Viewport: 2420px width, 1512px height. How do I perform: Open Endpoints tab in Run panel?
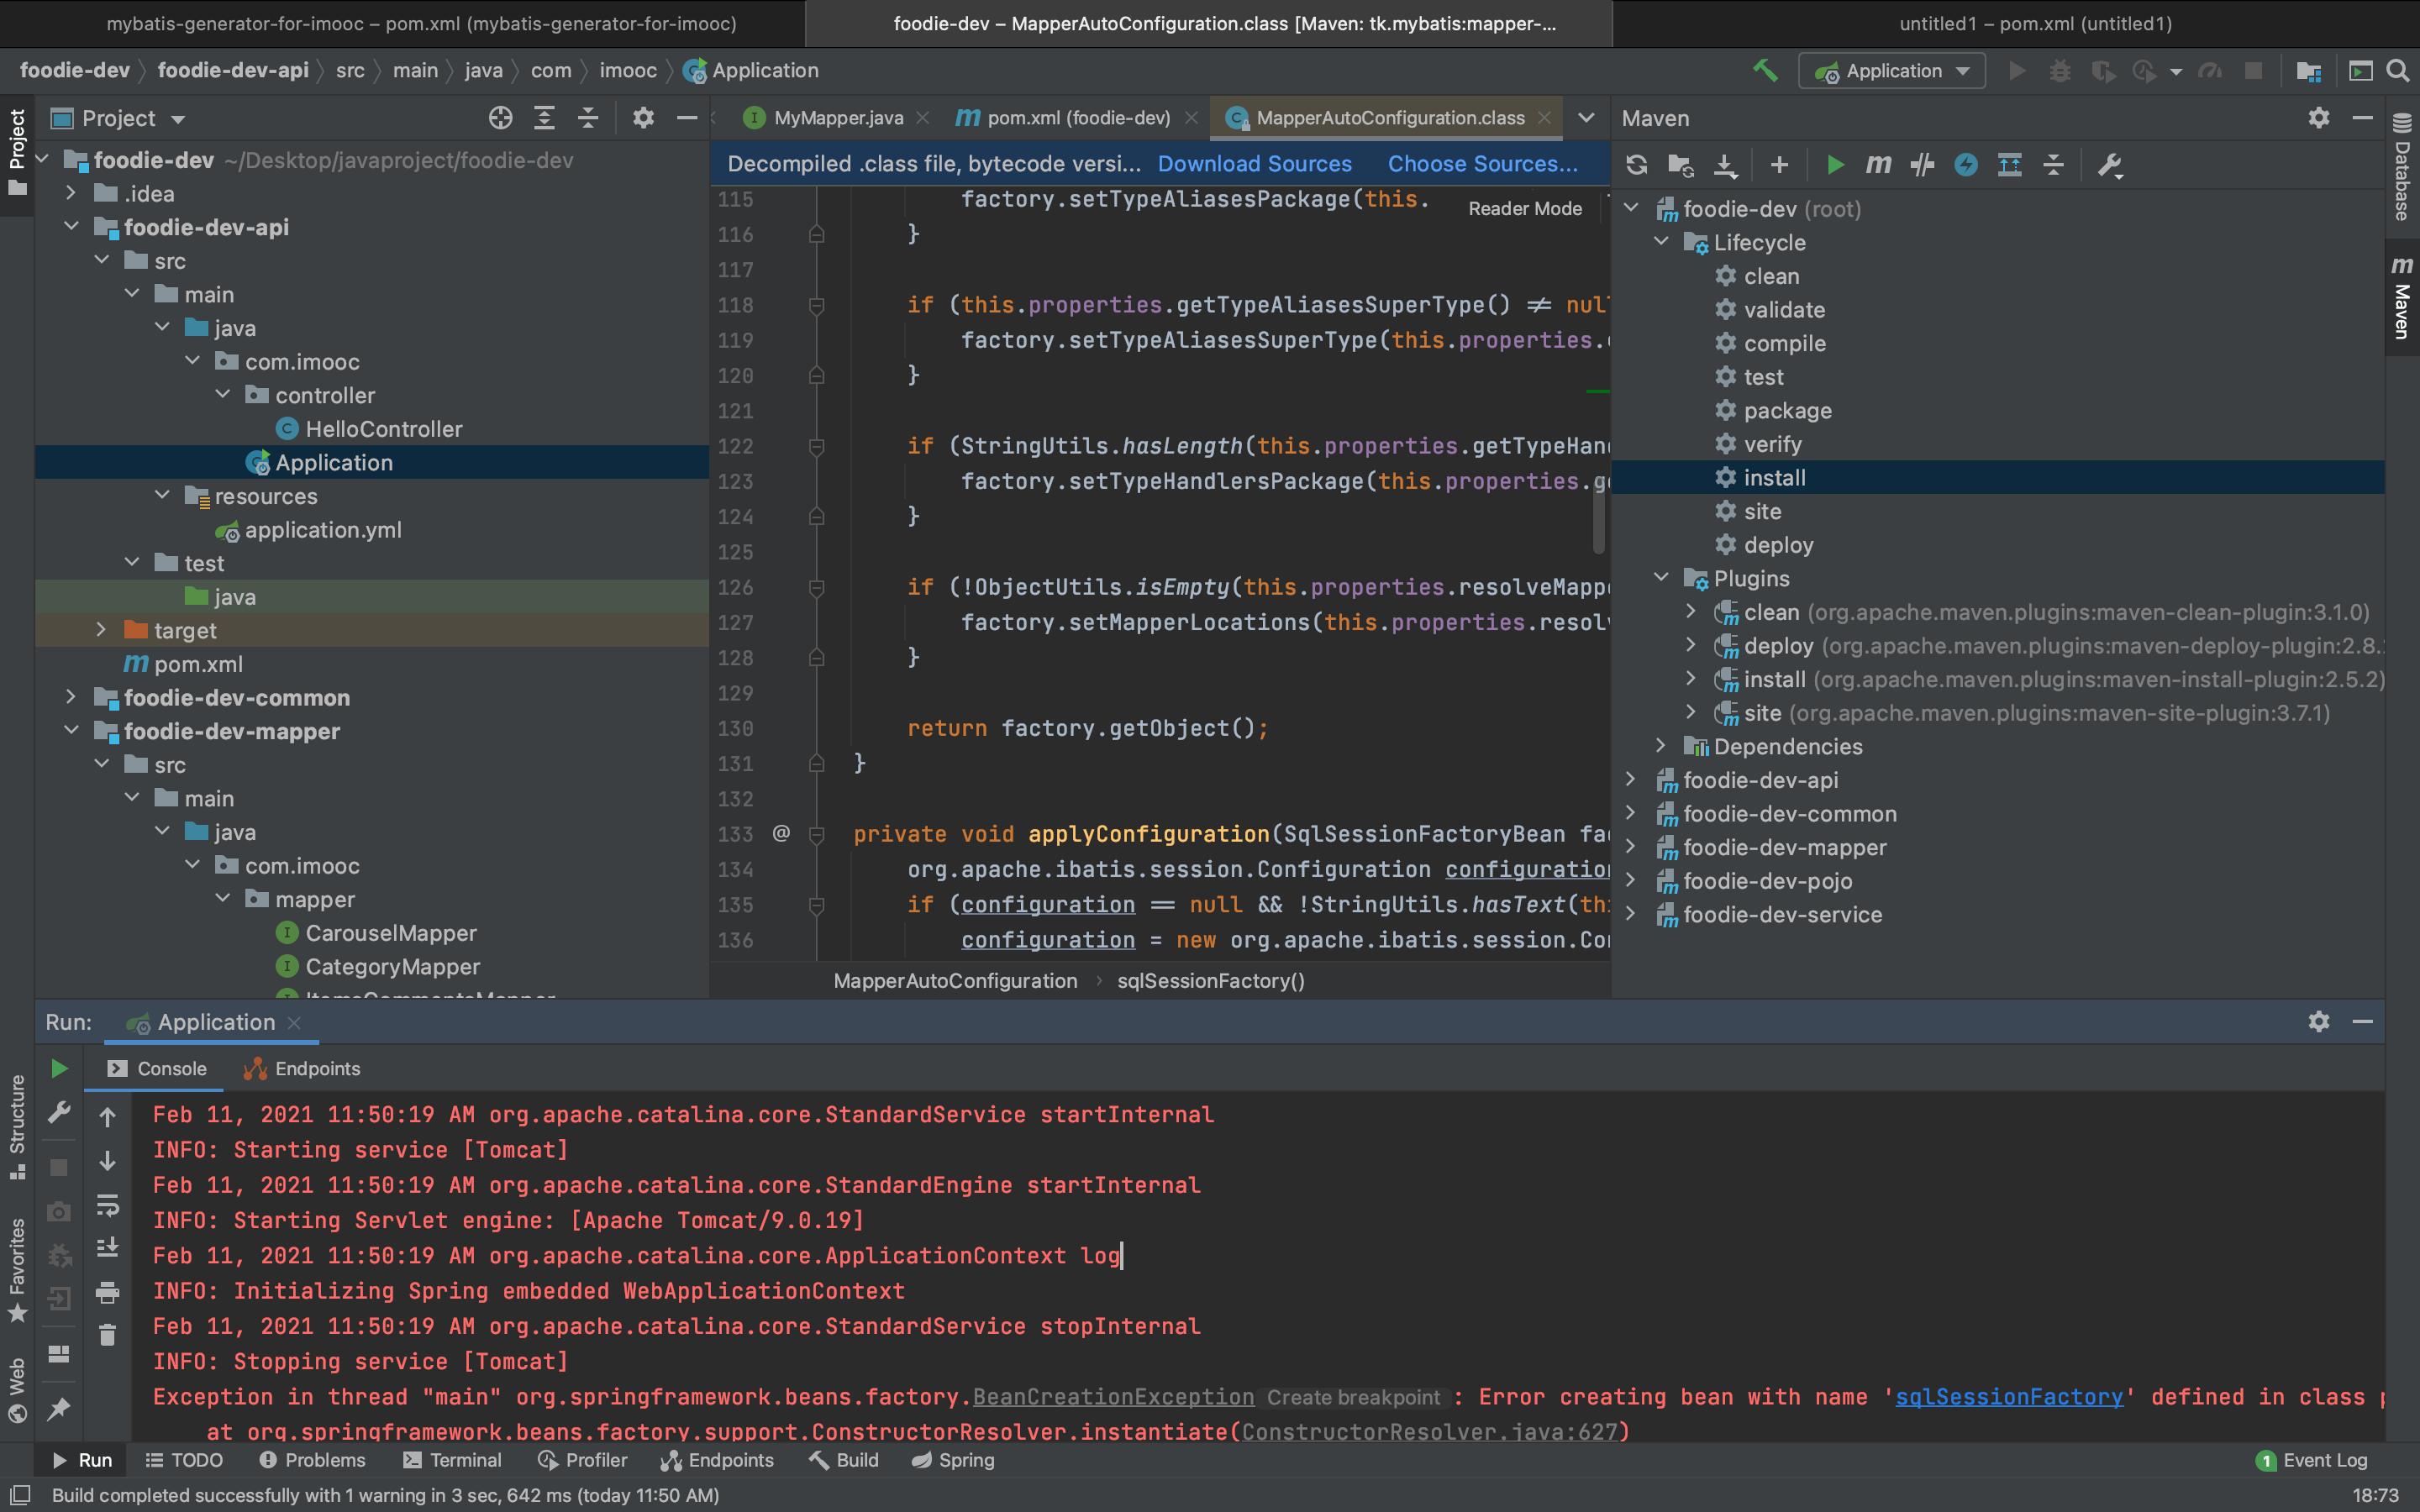302,1068
